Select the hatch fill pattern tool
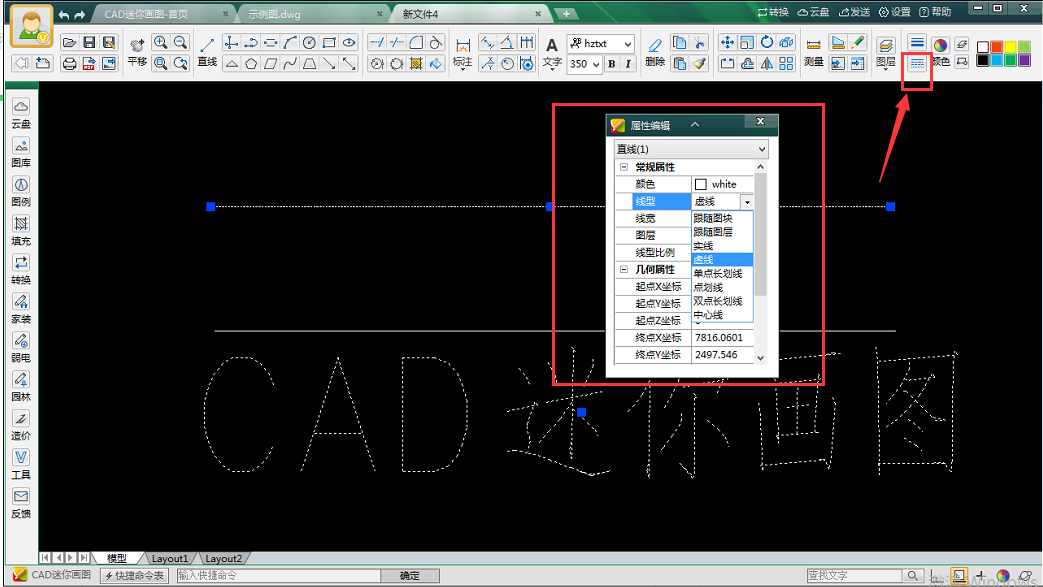The image size is (1043, 587). click(416, 63)
